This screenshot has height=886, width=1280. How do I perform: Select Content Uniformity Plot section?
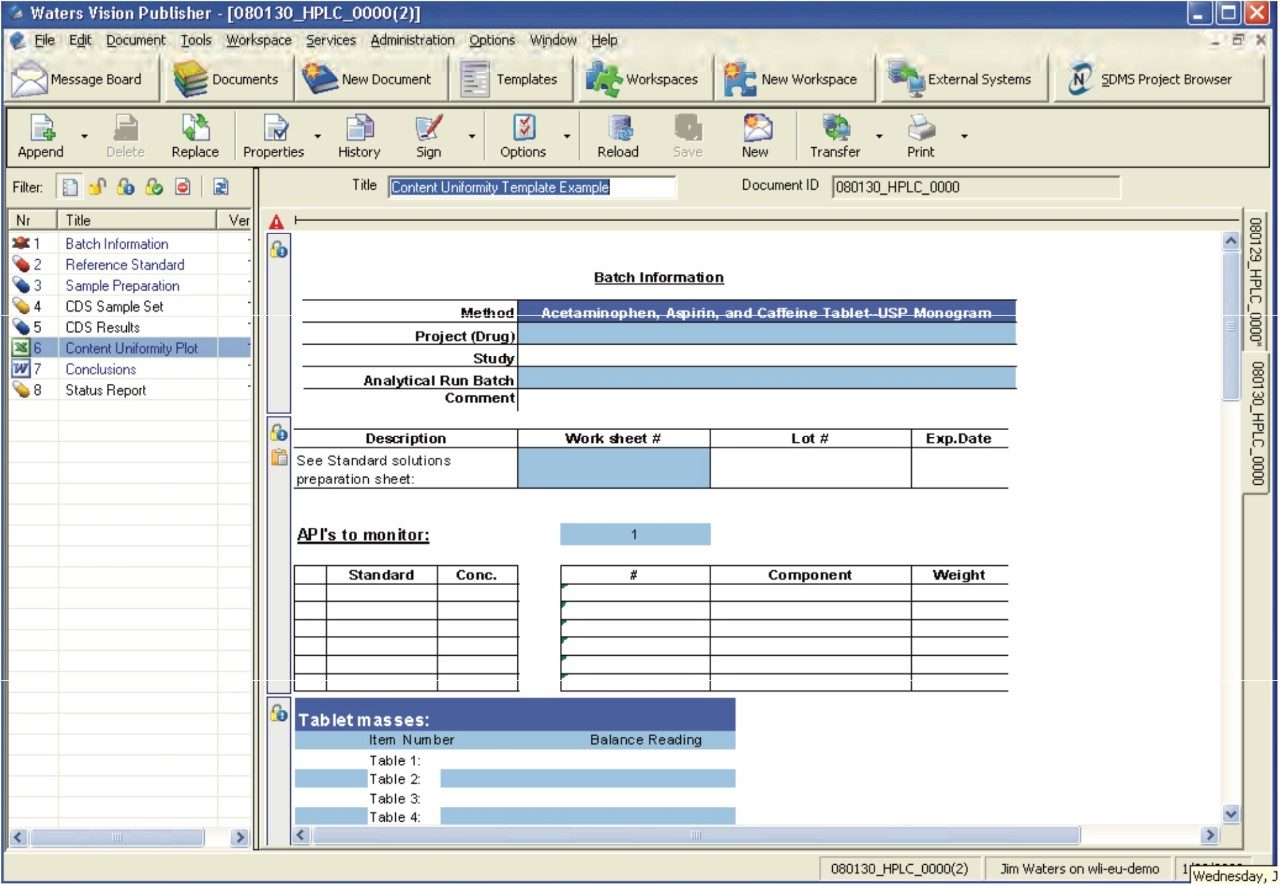(x=131, y=349)
